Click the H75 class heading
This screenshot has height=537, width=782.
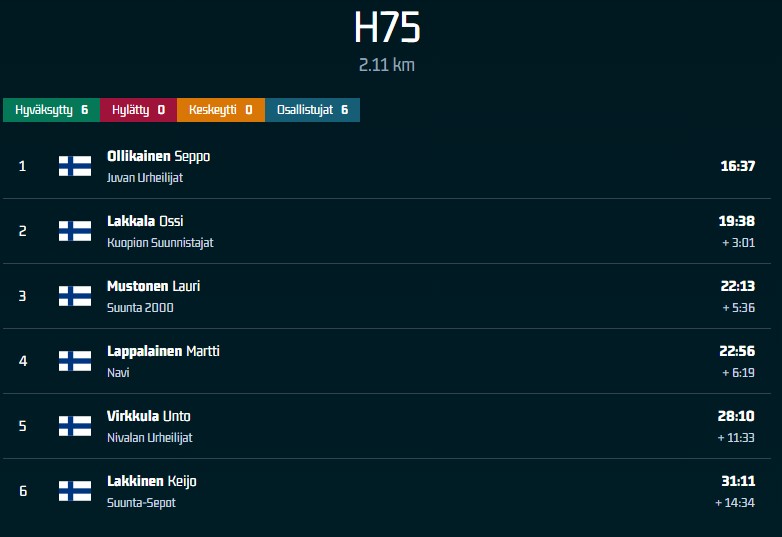[x=387, y=29]
